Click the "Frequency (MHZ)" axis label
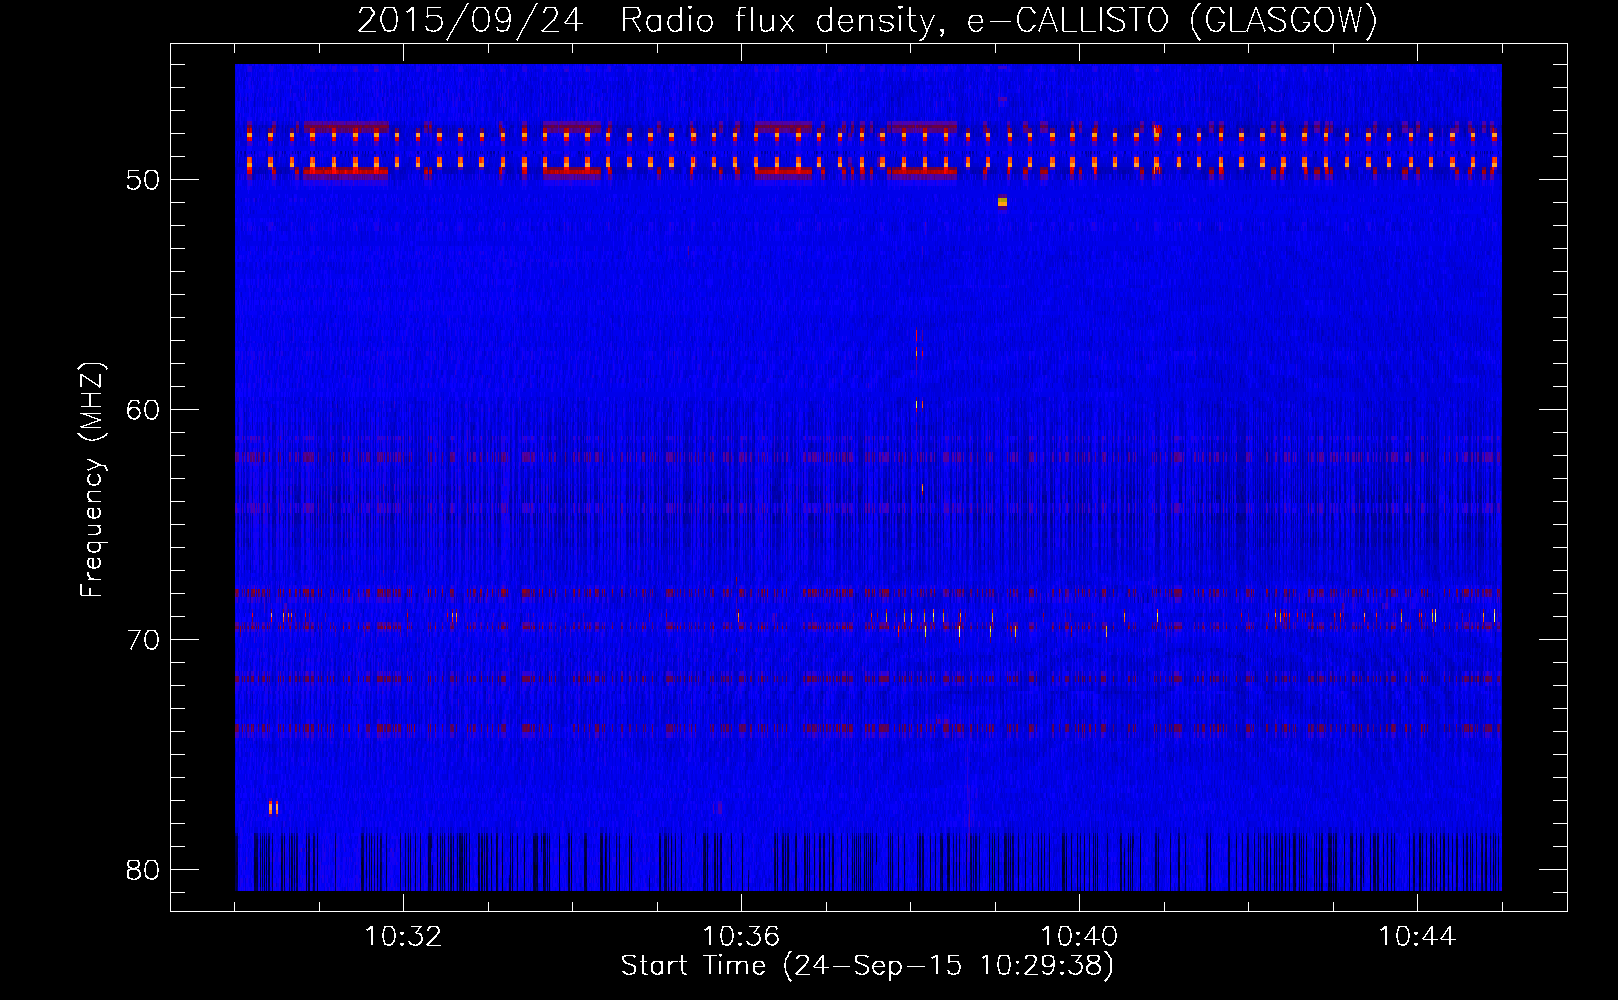This screenshot has height=1000, width=1618. [x=92, y=480]
